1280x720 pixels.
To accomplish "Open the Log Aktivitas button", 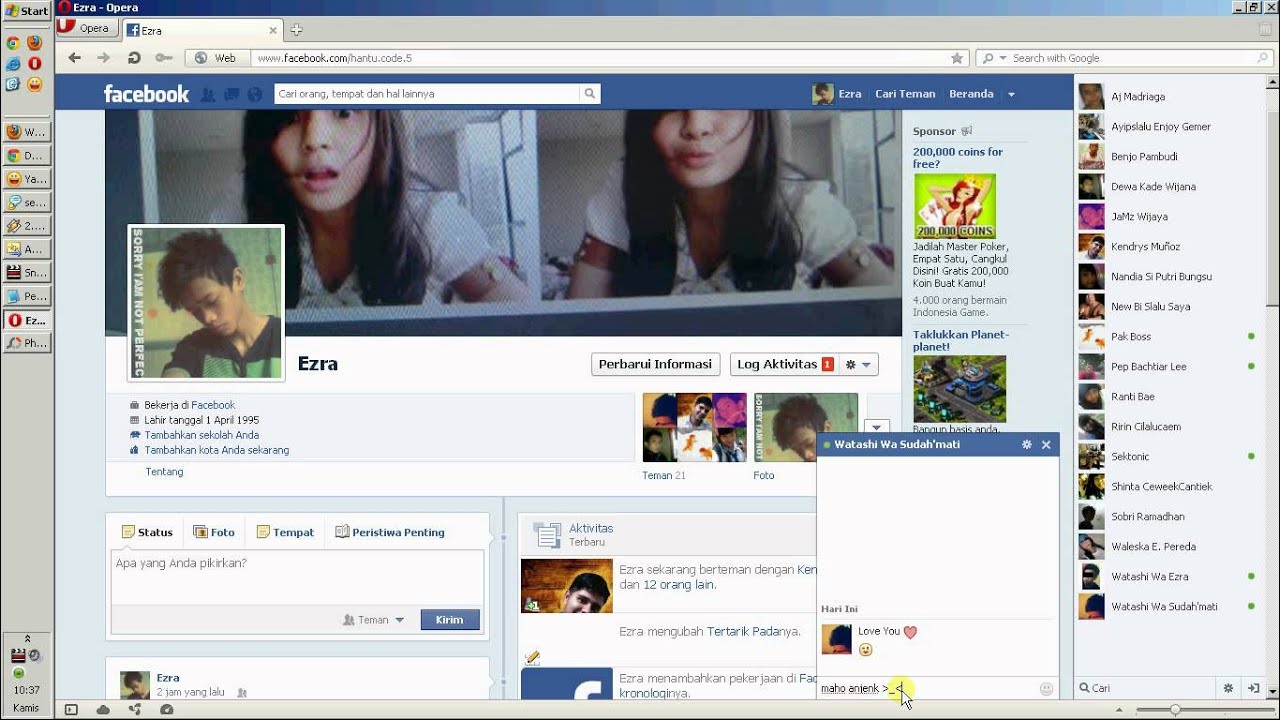I will pyautogui.click(x=784, y=365).
